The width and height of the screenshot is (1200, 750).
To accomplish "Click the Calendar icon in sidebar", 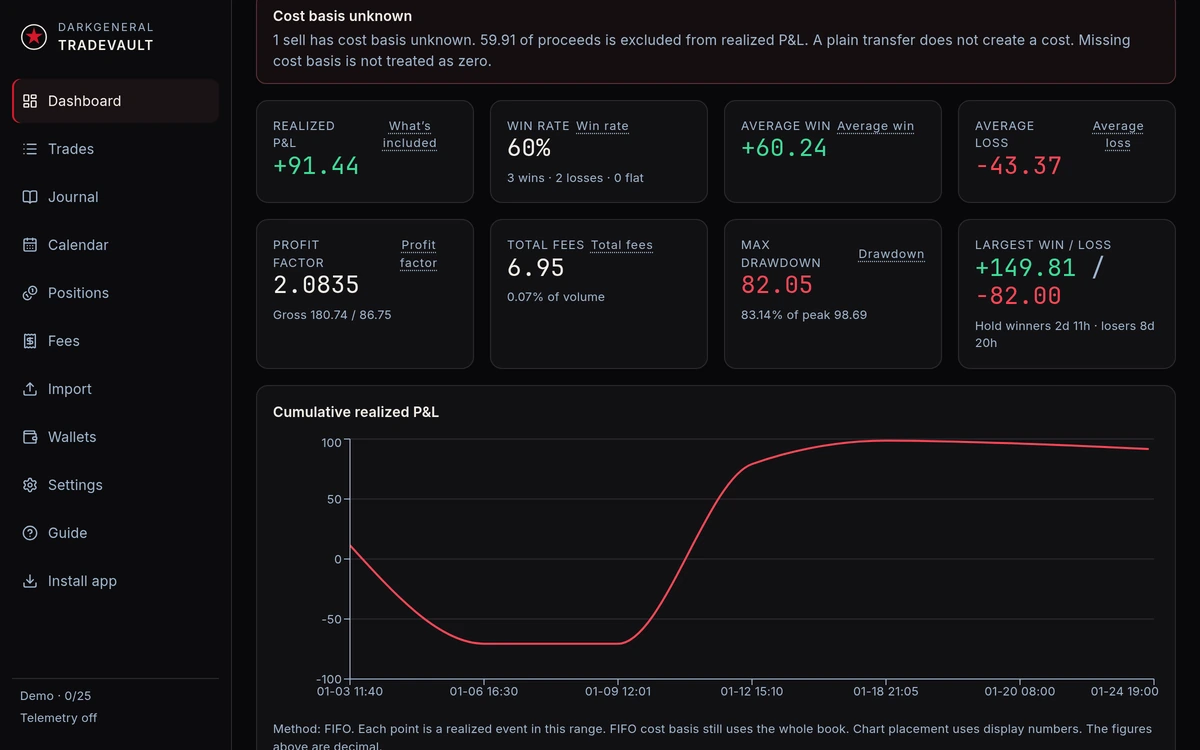I will (30, 245).
